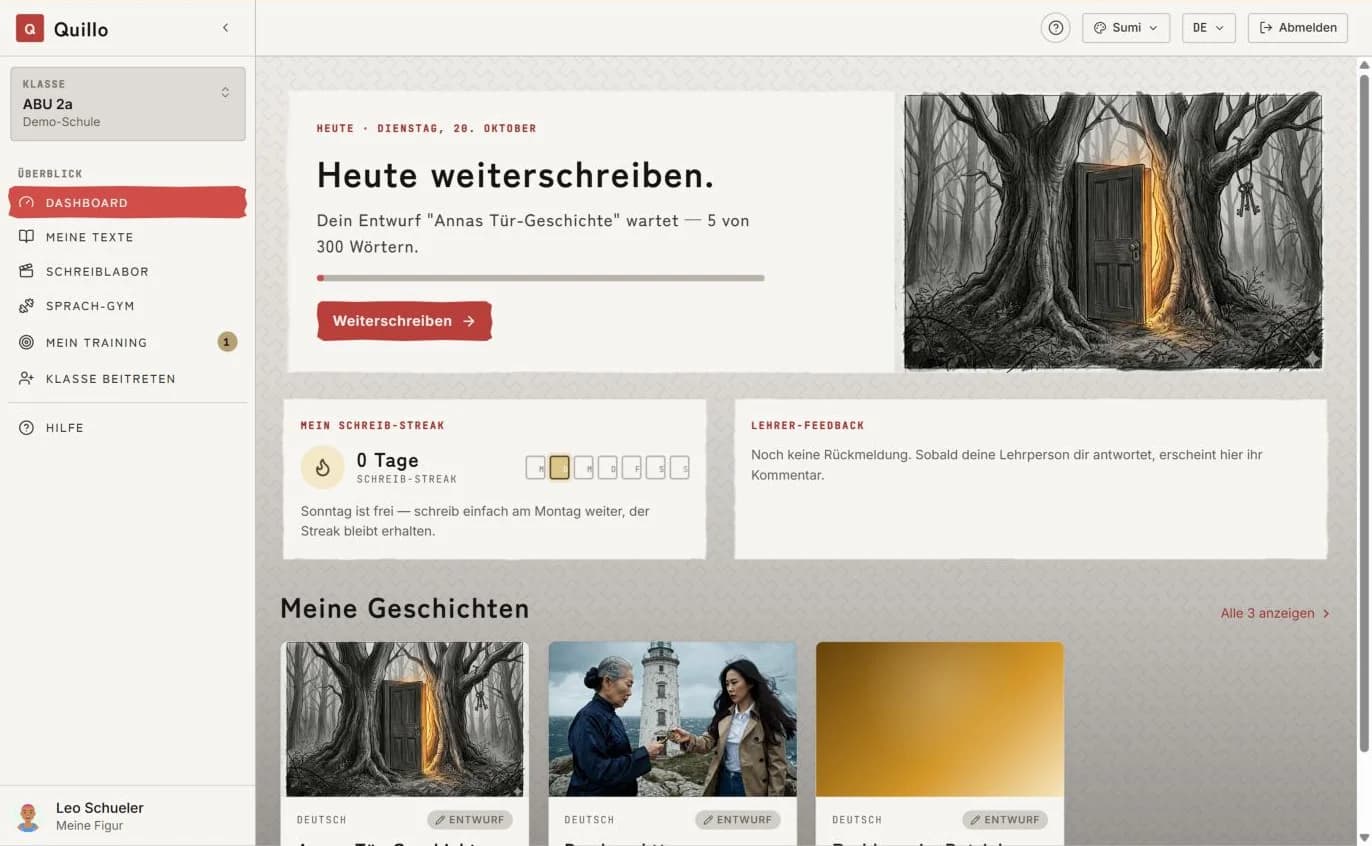Click the "Heute weiterschreiben." heading
This screenshot has width=1372, height=846.
pos(515,176)
